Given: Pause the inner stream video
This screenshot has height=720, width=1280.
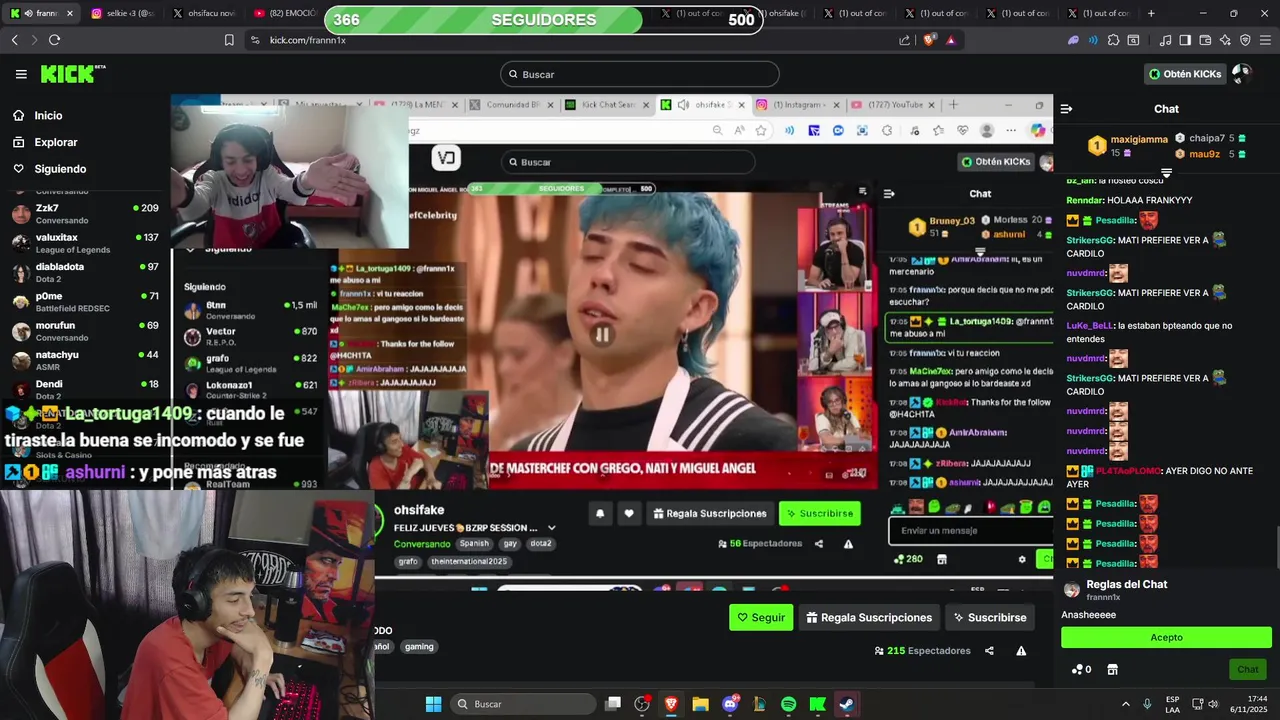Looking at the screenshot, I should (602, 335).
